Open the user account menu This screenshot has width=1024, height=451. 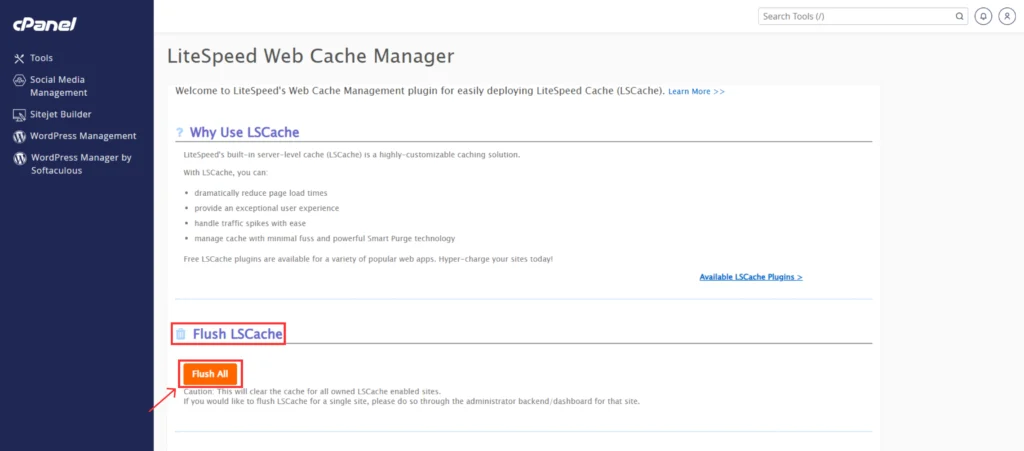pyautogui.click(x=1007, y=16)
